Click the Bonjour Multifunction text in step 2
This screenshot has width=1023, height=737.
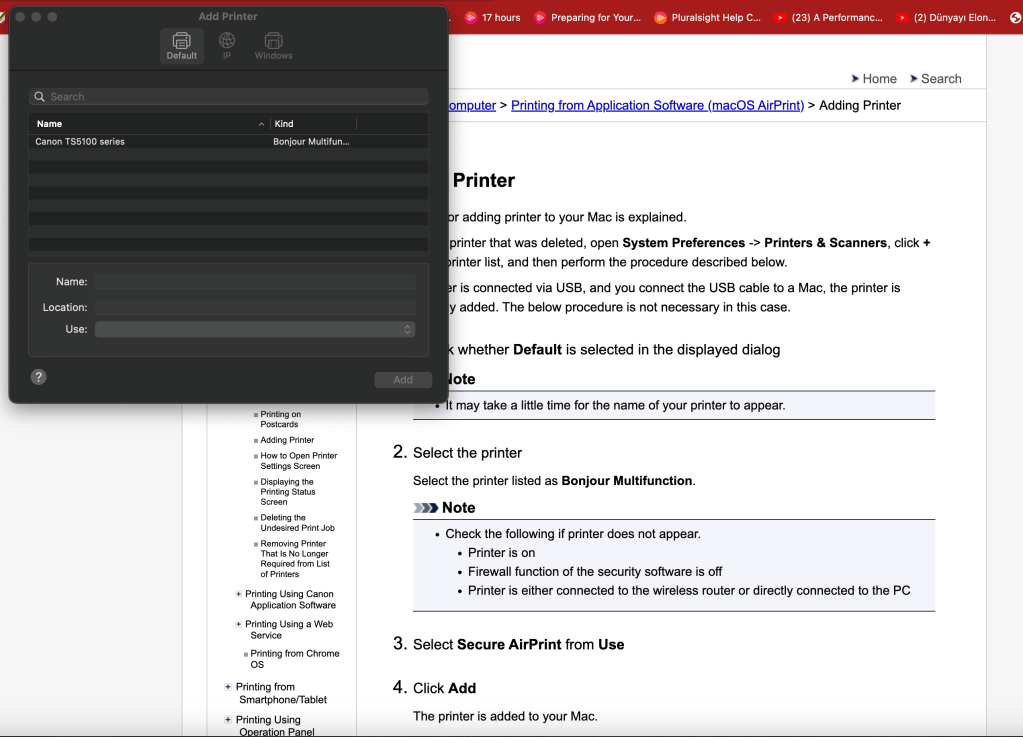[626, 481]
